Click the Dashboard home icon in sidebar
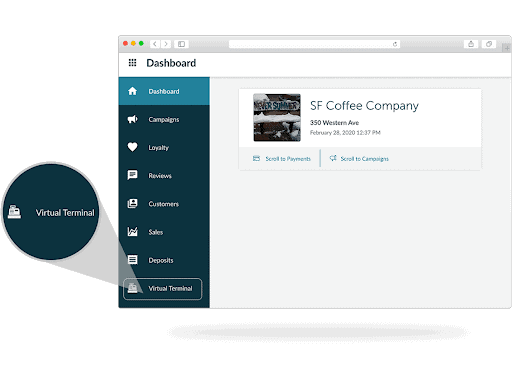 (132, 91)
